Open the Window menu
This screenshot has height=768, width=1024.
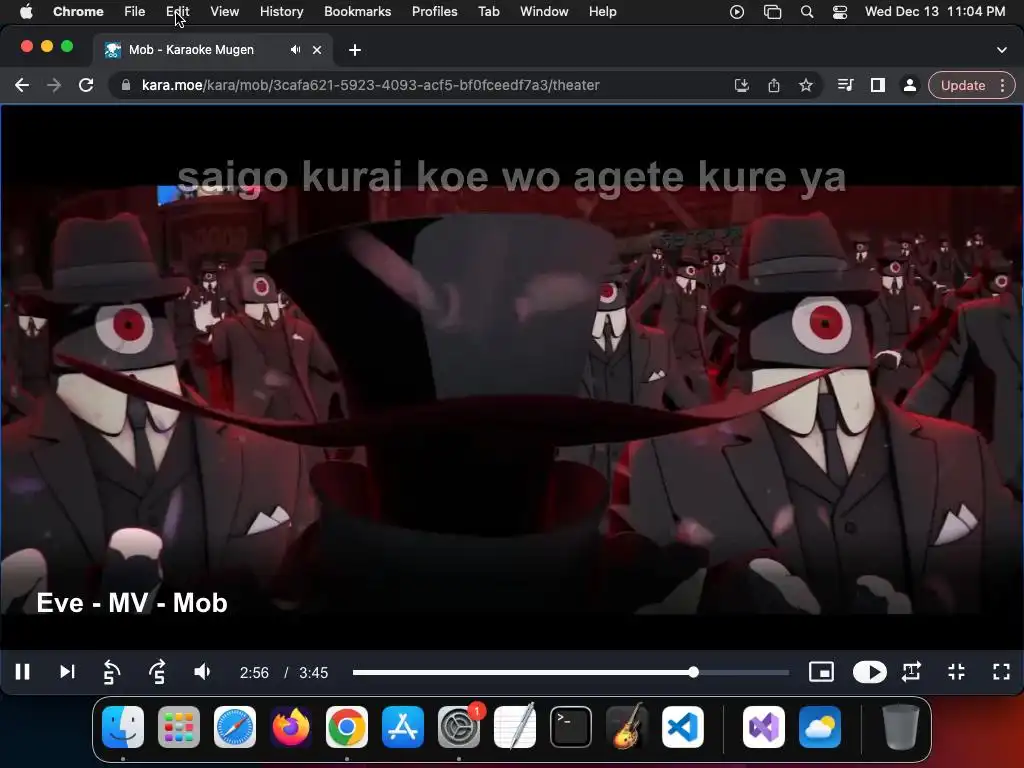(x=544, y=12)
